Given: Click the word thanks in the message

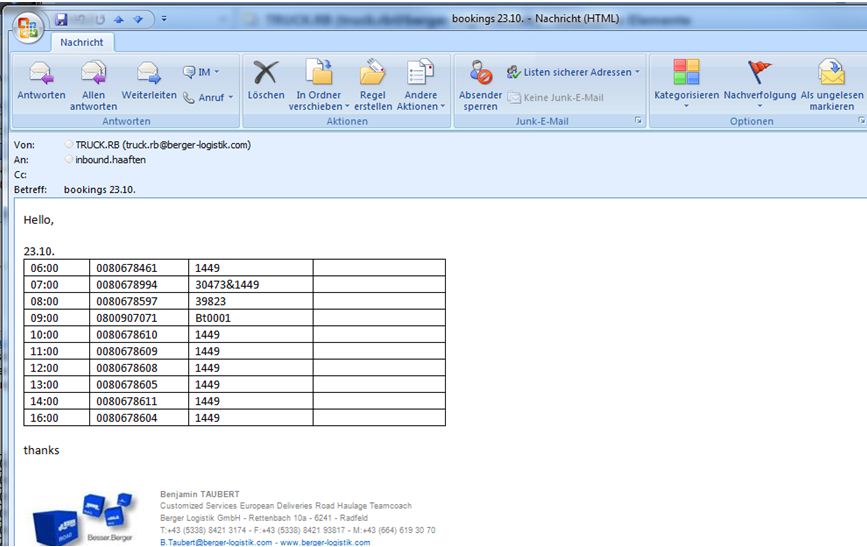Looking at the screenshot, I should [41, 450].
